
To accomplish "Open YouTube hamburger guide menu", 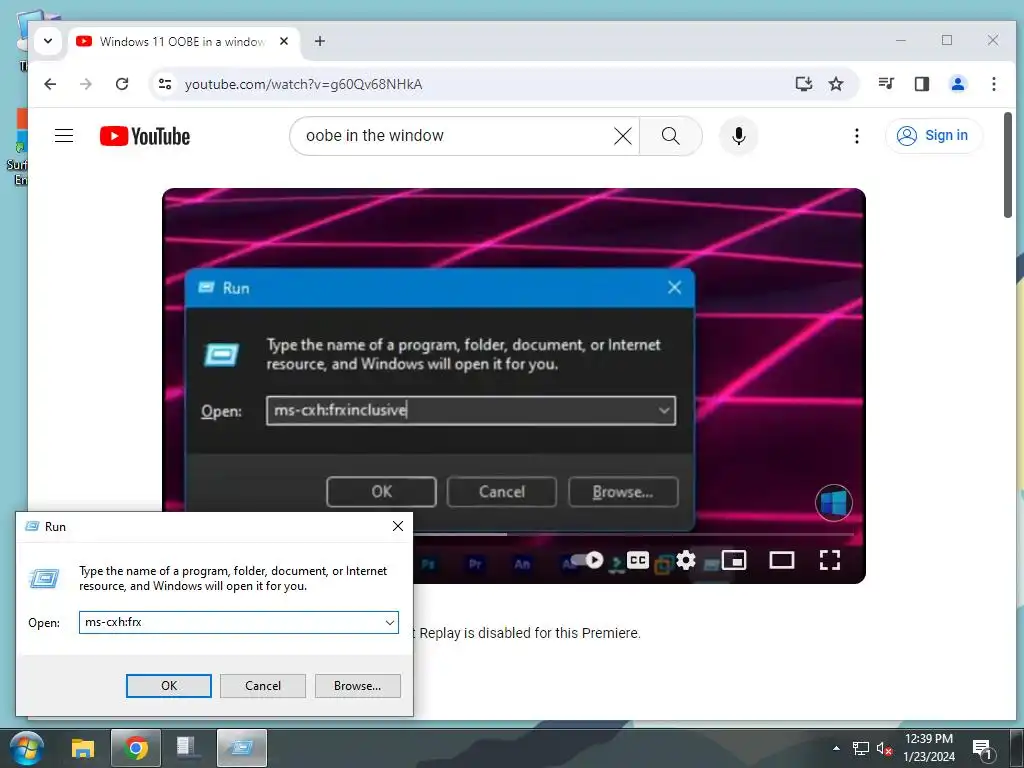I will [64, 136].
